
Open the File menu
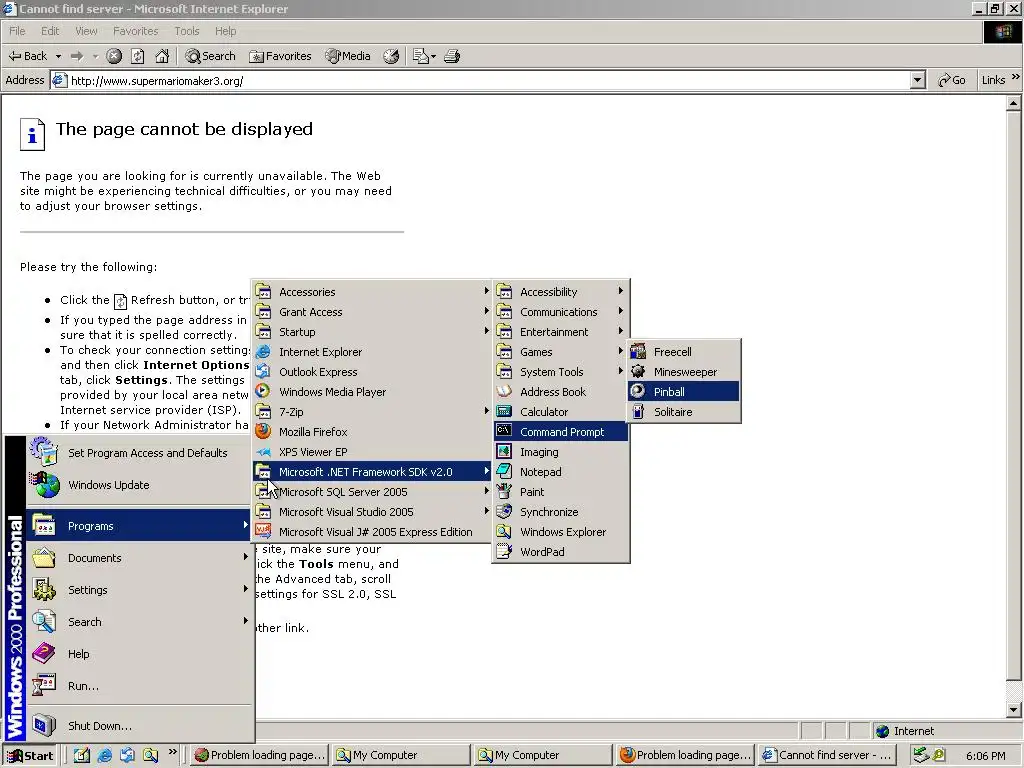coord(17,31)
